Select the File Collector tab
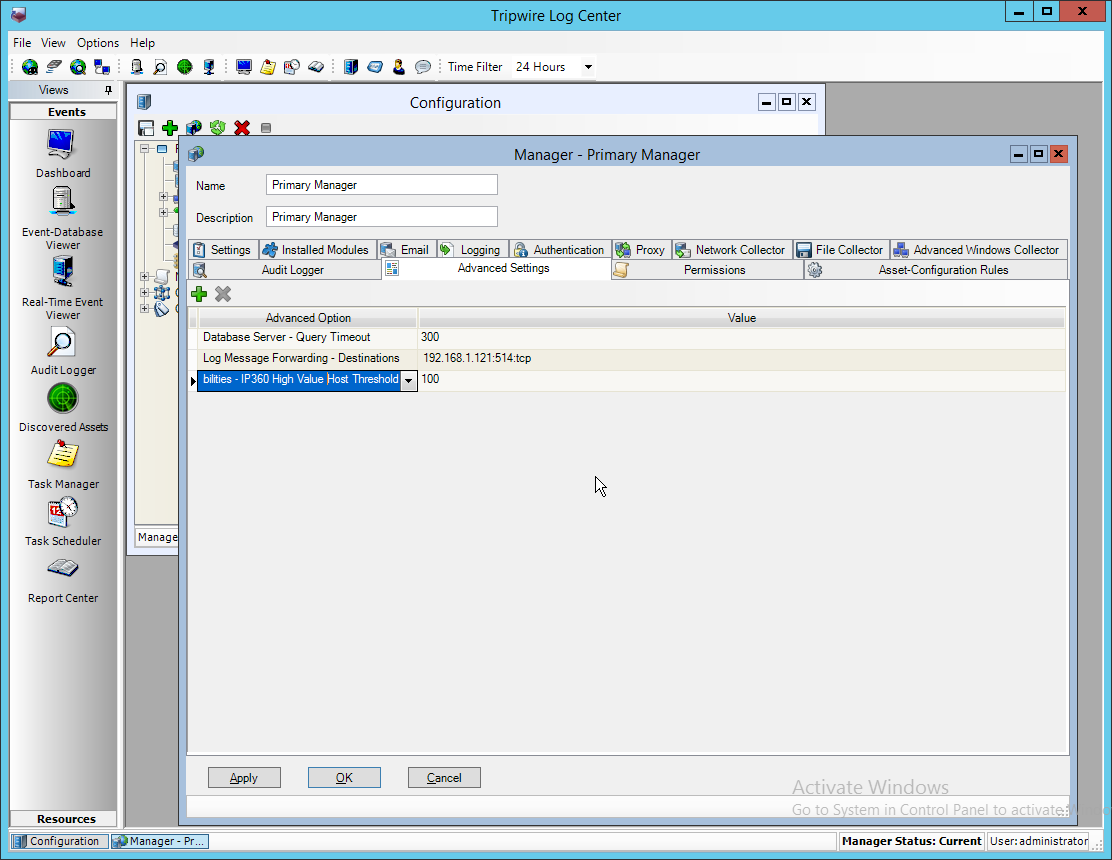1112x860 pixels. tap(841, 250)
